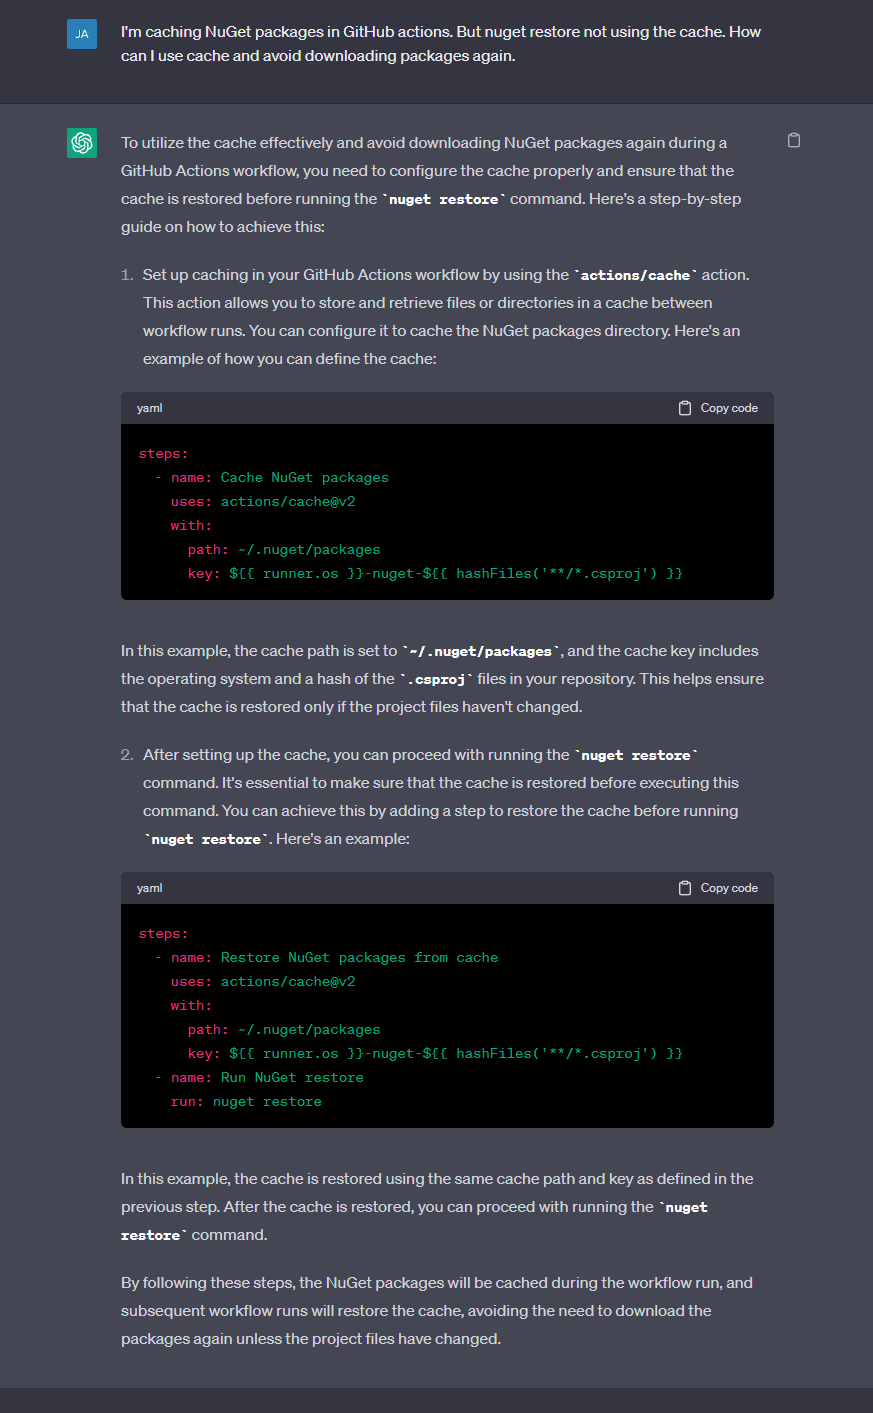
Task: Click the paragraph 'In this example, the cache is restored'
Action: point(437,1207)
